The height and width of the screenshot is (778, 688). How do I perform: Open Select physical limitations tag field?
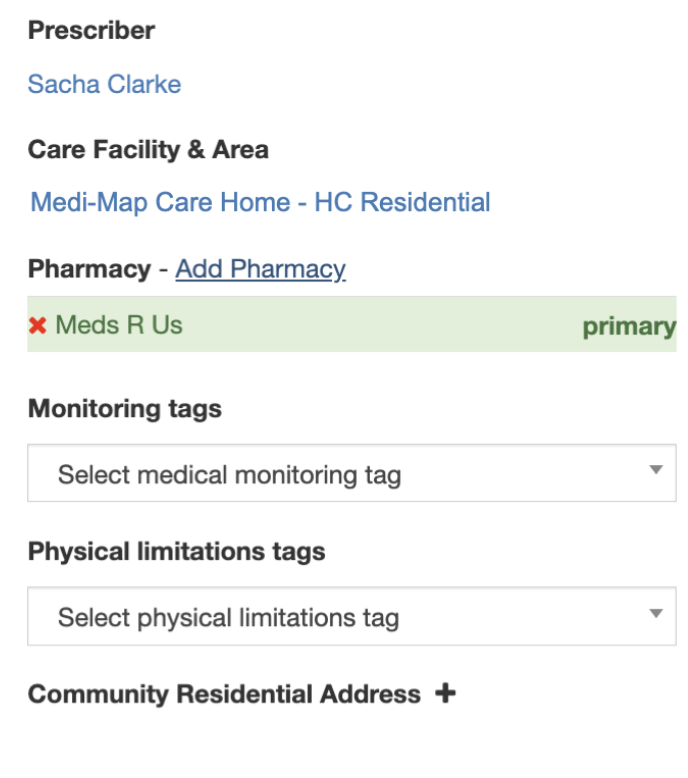point(228,618)
